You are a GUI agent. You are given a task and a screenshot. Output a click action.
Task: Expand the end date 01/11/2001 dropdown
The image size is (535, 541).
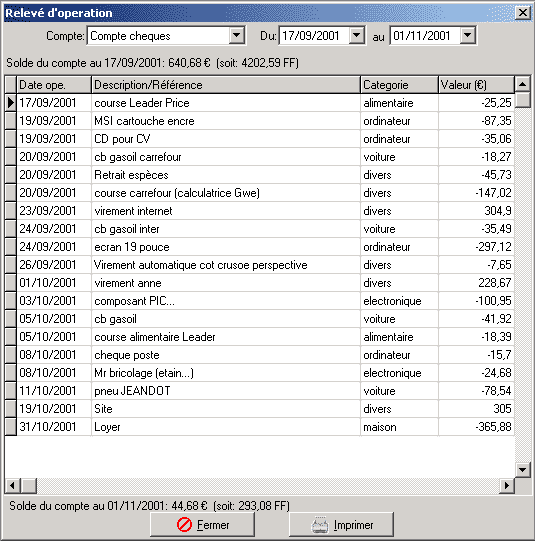[468, 36]
